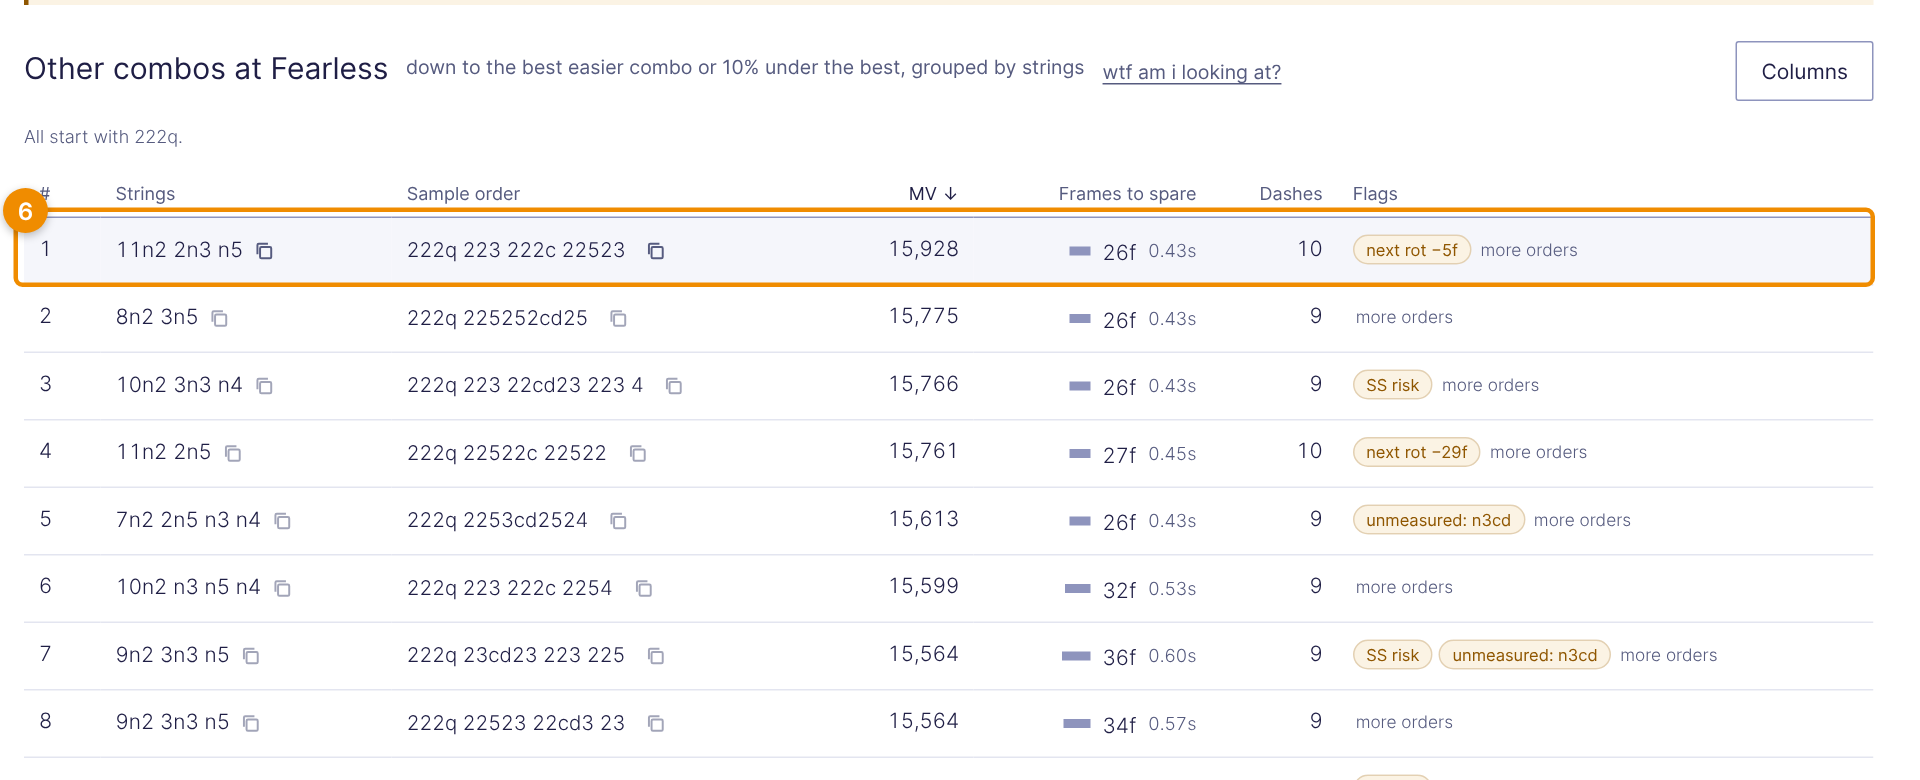
Task: Click the SS risk flag in row 3
Action: (1392, 385)
